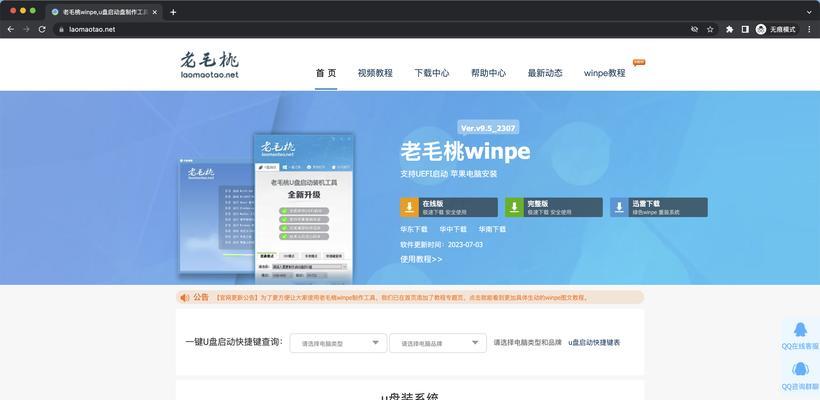Viewport: 820px width, 400px height.
Task: Click the side panel icon in toolbar
Action: pos(745,29)
